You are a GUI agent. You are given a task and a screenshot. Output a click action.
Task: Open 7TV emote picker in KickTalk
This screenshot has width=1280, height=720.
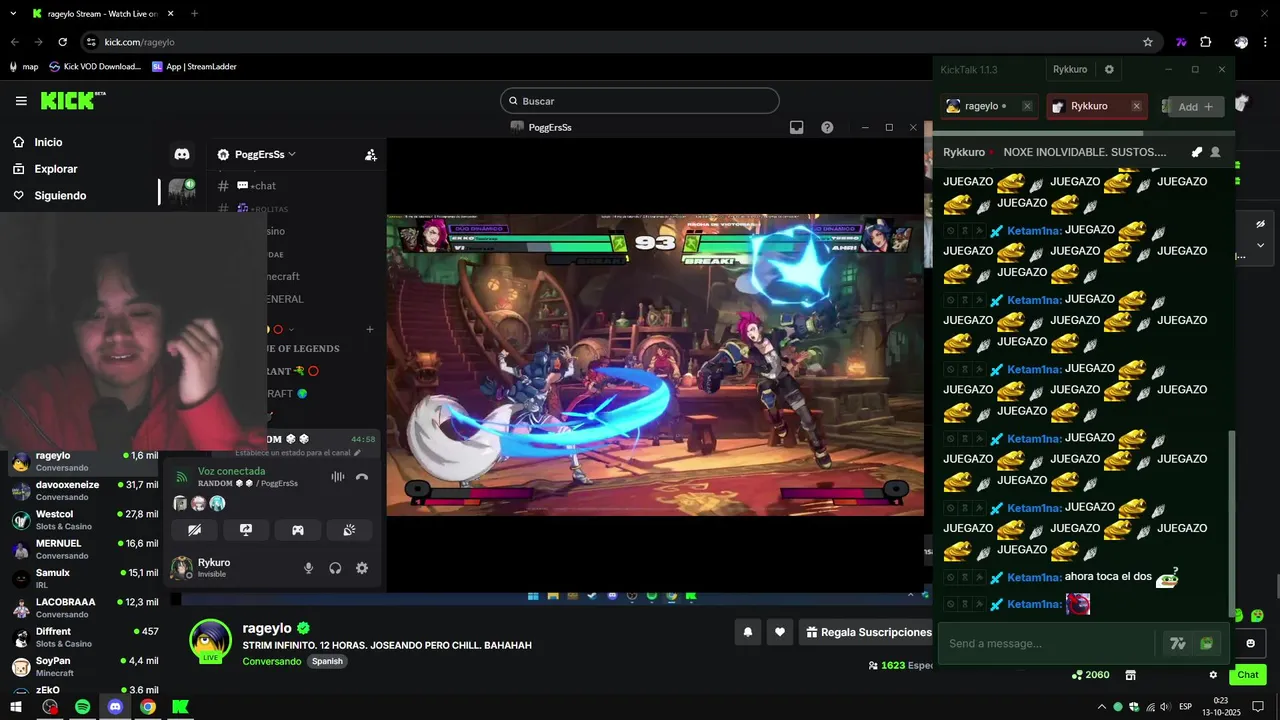[1178, 644]
